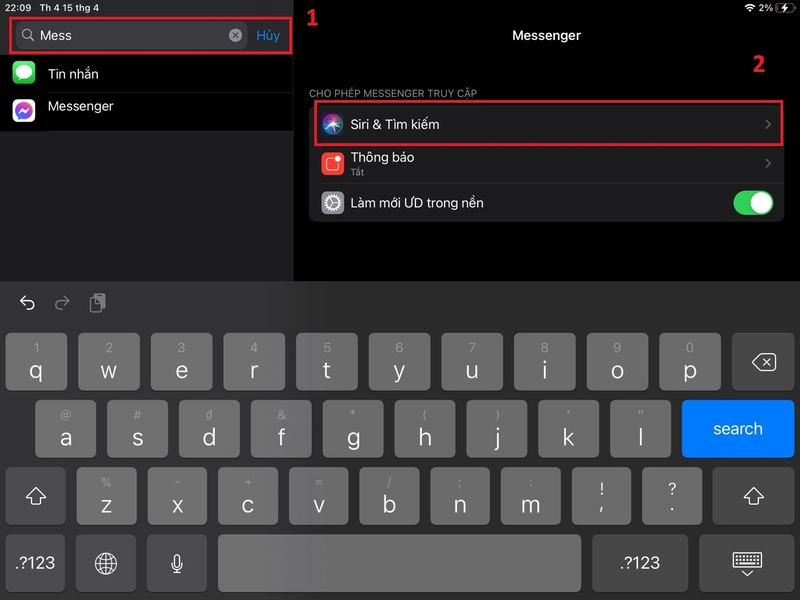Tap the a key
Screen dimensions: 800x600
click(x=66, y=429)
